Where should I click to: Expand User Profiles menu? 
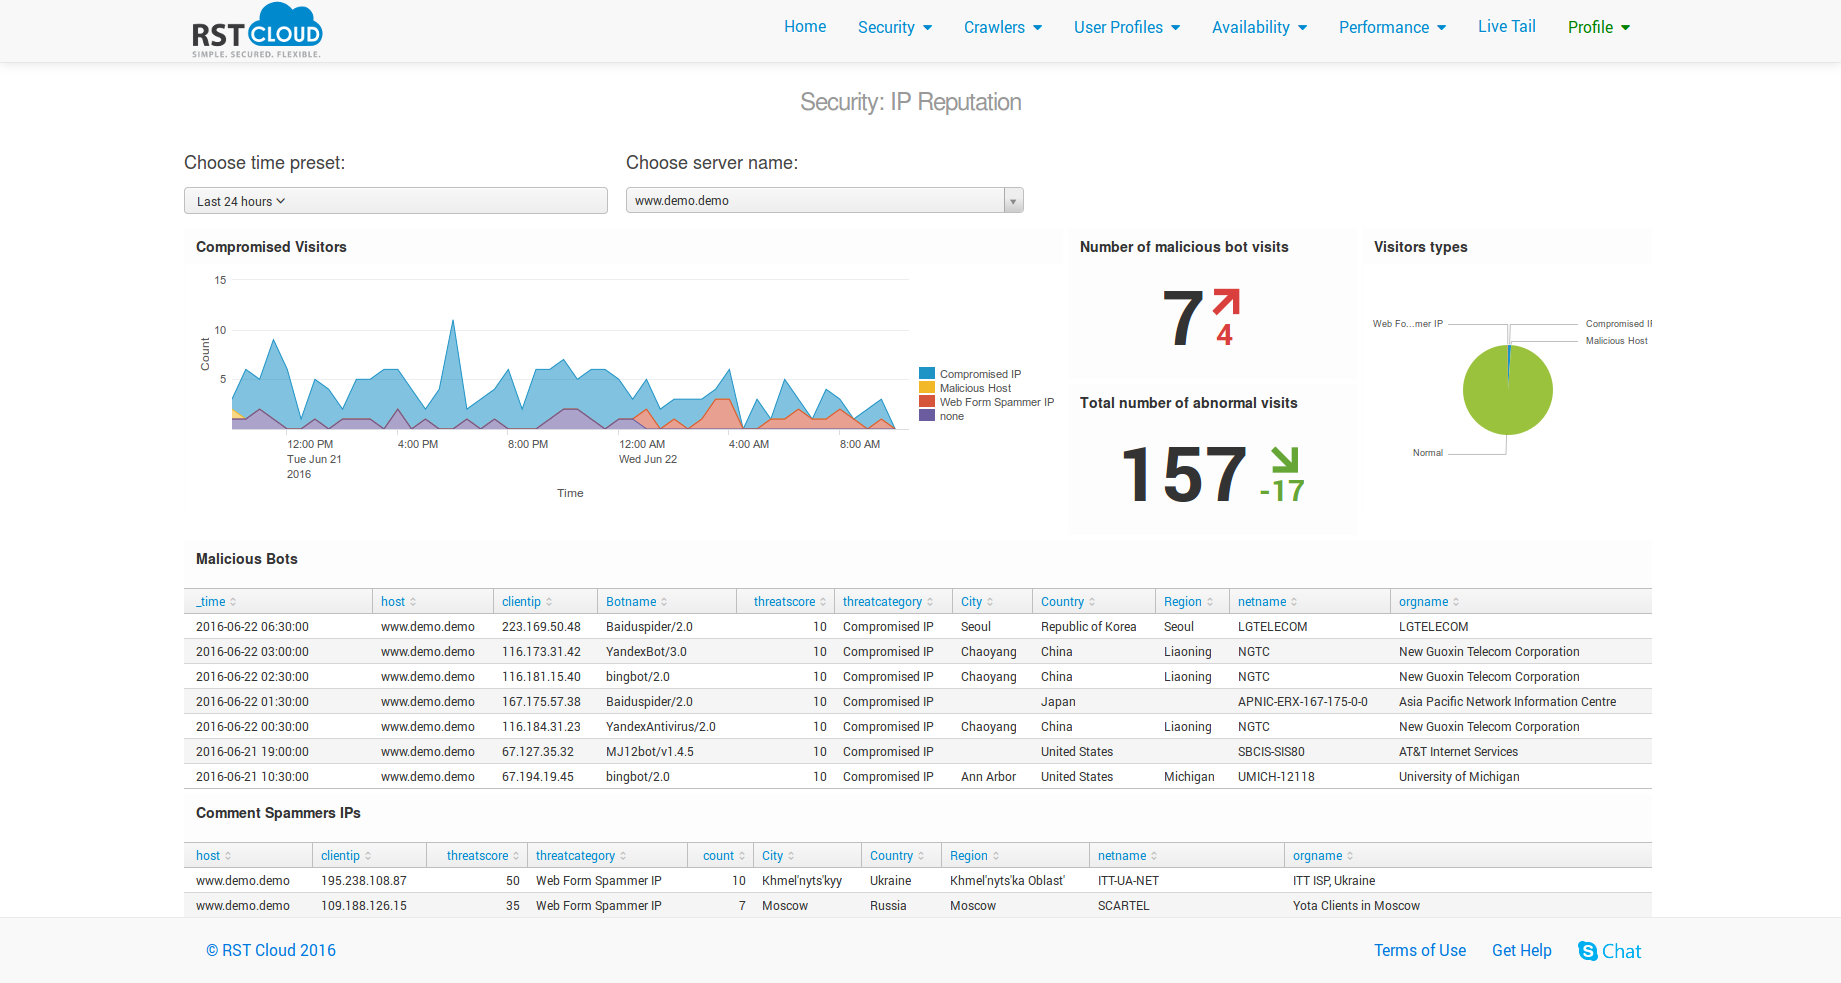pos(1127,28)
